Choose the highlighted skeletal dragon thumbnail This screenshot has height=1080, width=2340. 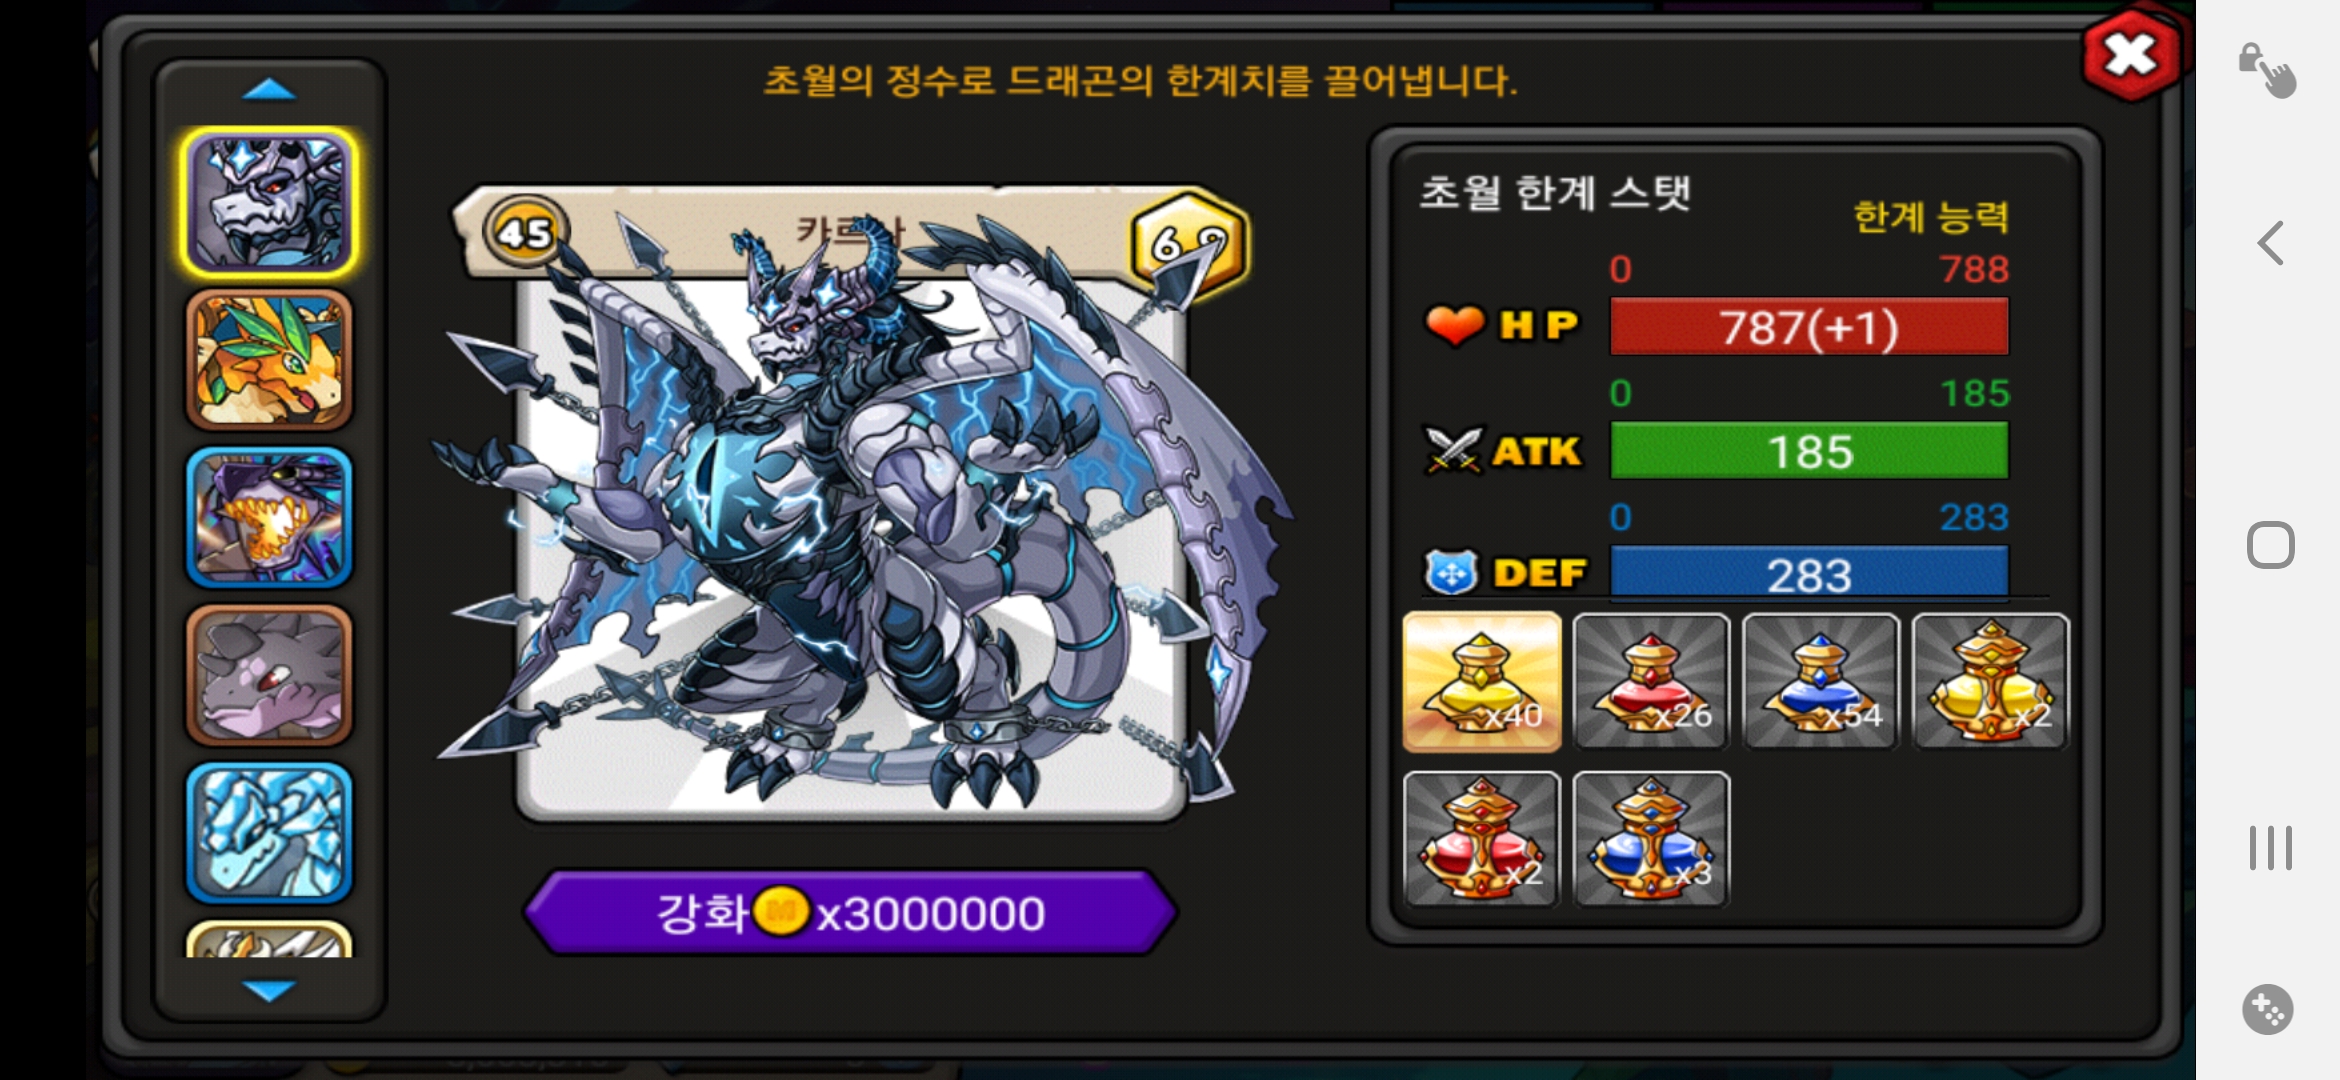click(x=269, y=202)
